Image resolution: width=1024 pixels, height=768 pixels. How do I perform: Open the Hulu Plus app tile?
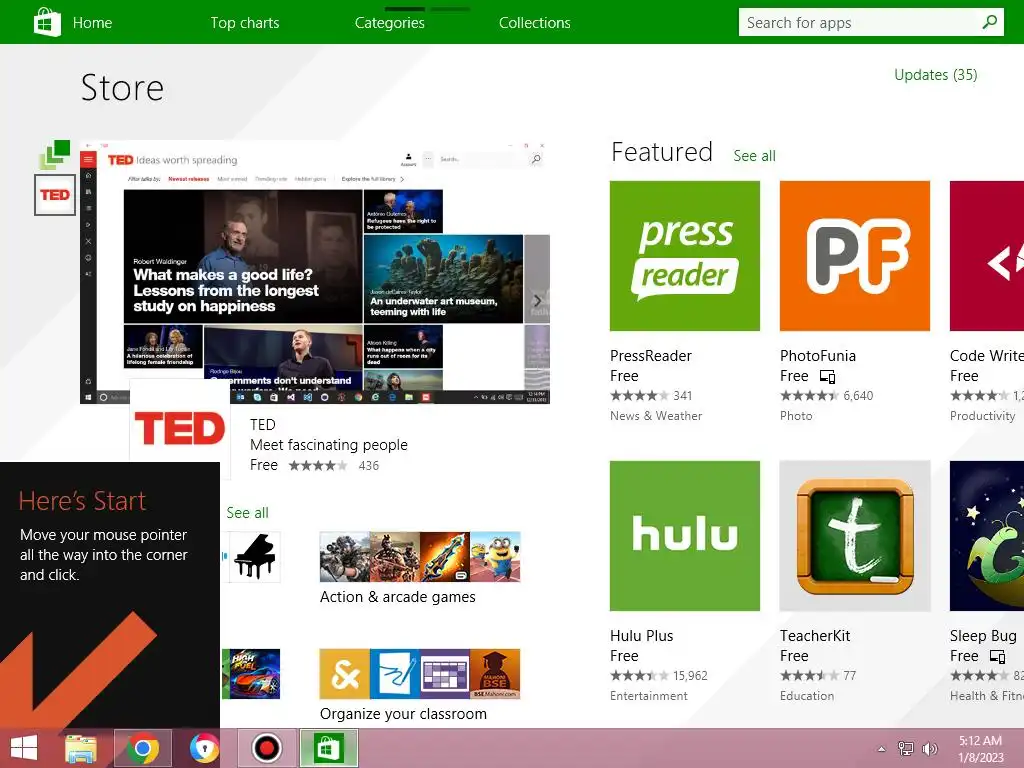[684, 536]
